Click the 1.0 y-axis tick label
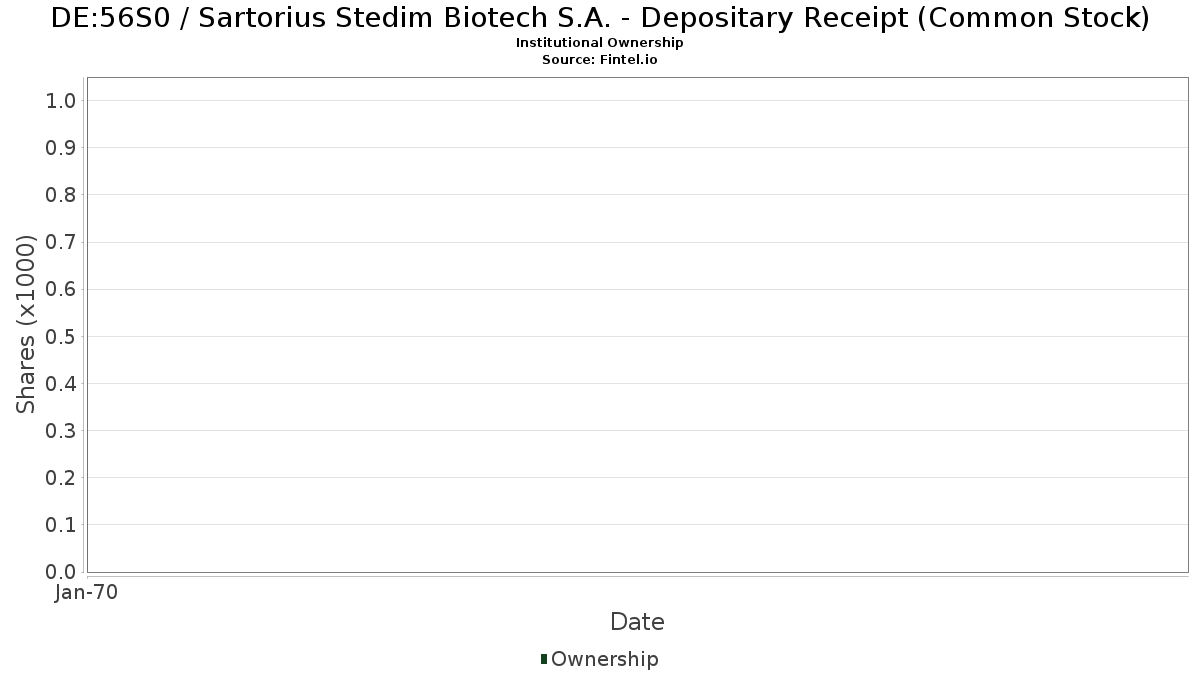Viewport: 1200px width, 675px height. (61, 100)
